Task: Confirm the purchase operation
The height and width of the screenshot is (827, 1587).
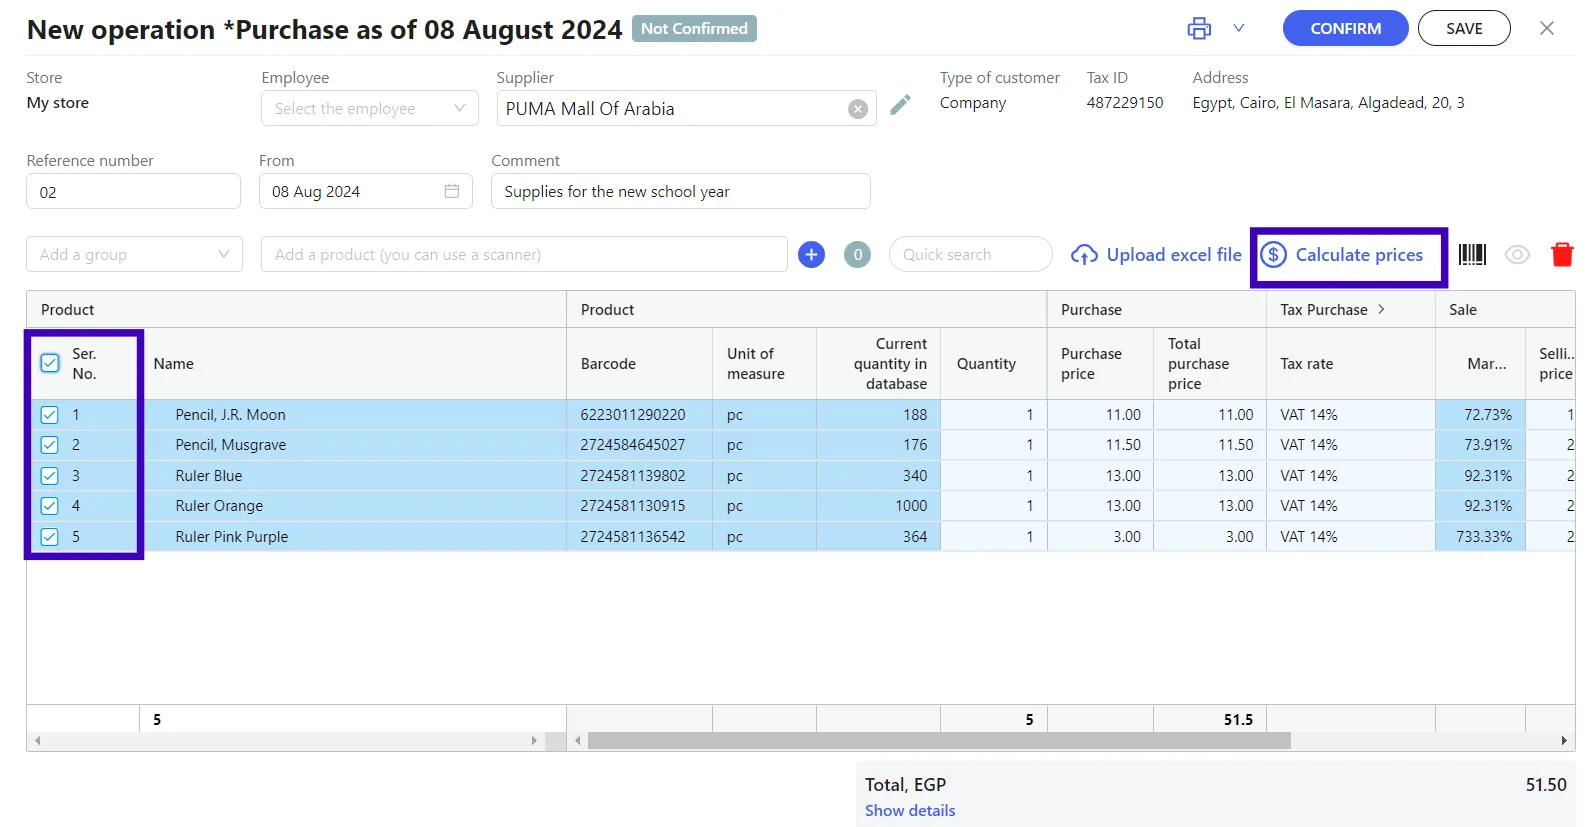Action: (x=1345, y=28)
